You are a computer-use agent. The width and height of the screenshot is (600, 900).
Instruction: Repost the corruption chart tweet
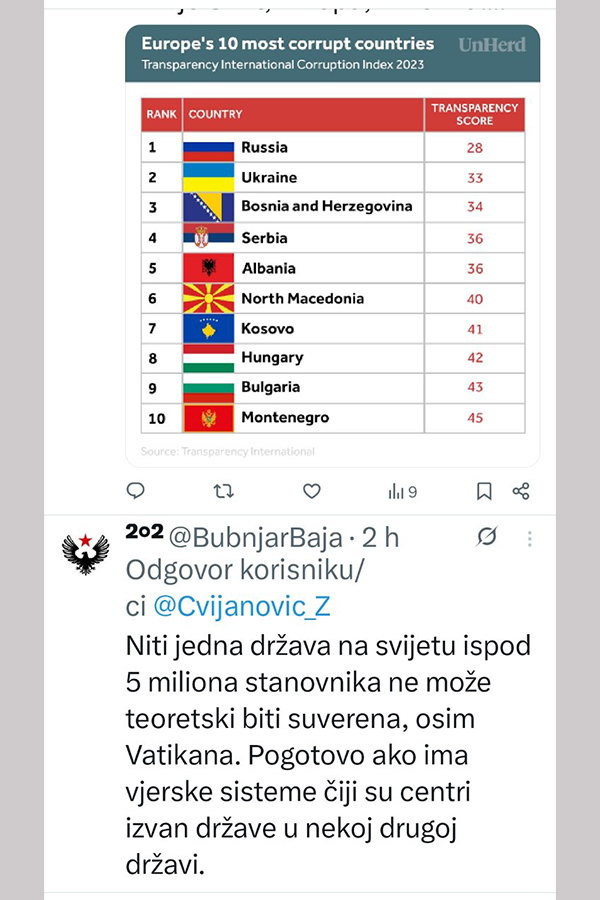(225, 491)
